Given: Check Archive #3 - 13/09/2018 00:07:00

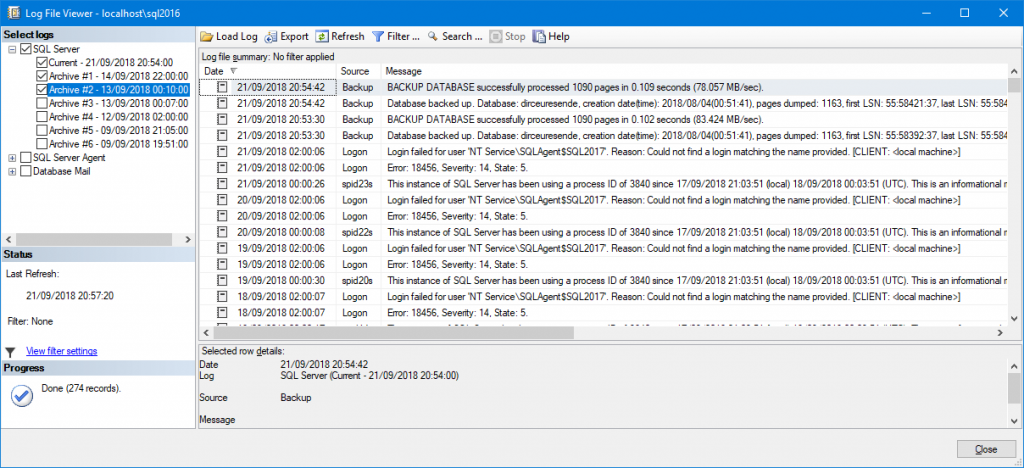Looking at the screenshot, I should [x=42, y=103].
